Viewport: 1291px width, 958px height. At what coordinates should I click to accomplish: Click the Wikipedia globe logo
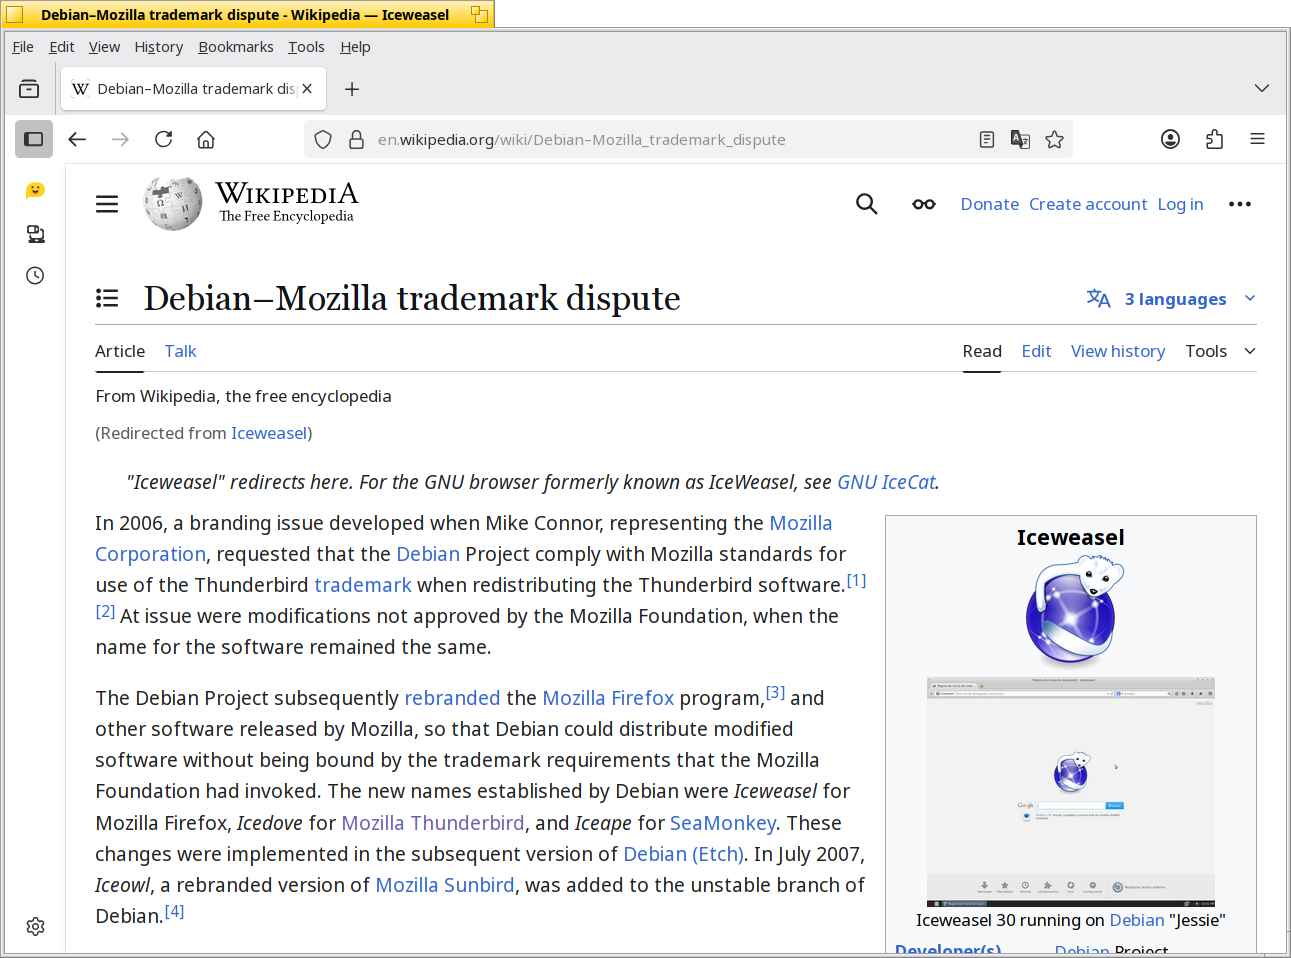(173, 203)
